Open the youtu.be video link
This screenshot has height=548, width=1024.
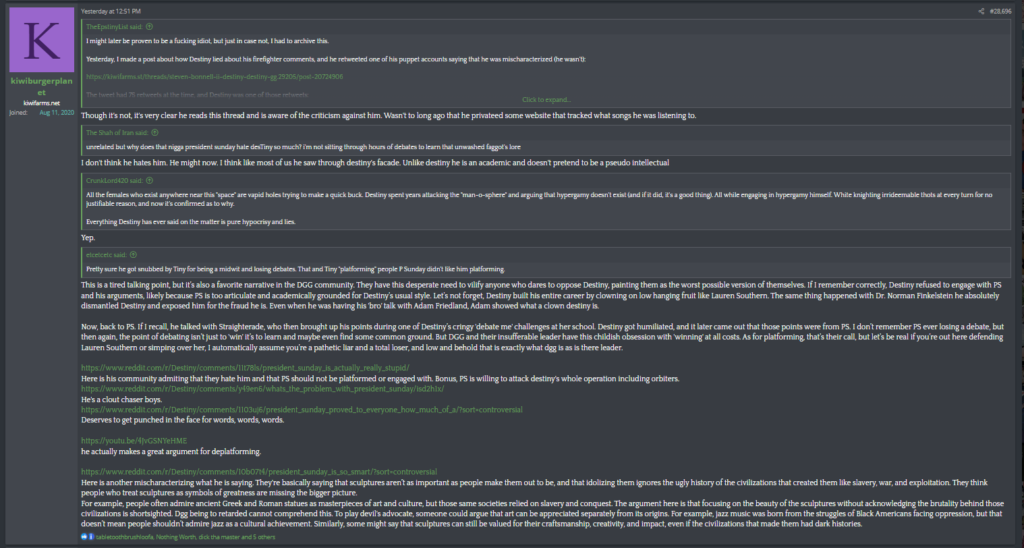coord(134,441)
